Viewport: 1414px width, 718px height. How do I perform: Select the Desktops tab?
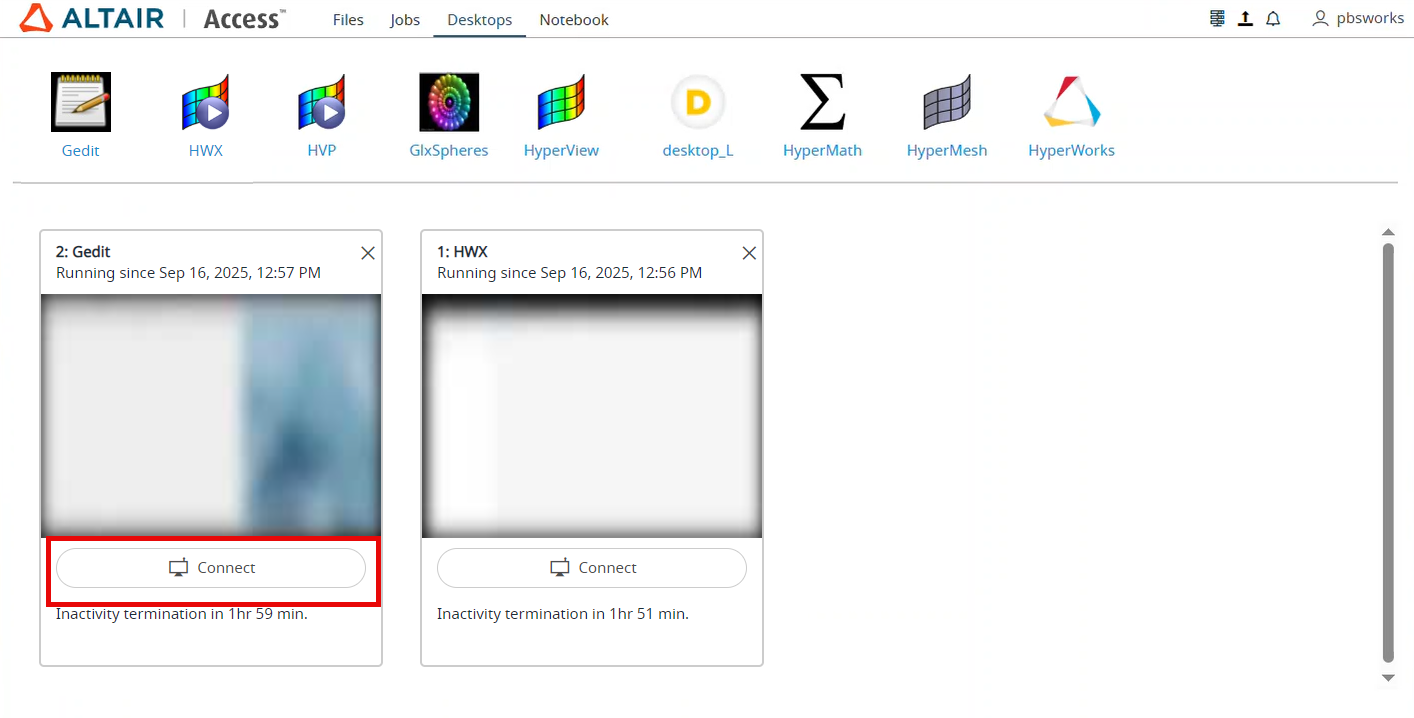480,19
